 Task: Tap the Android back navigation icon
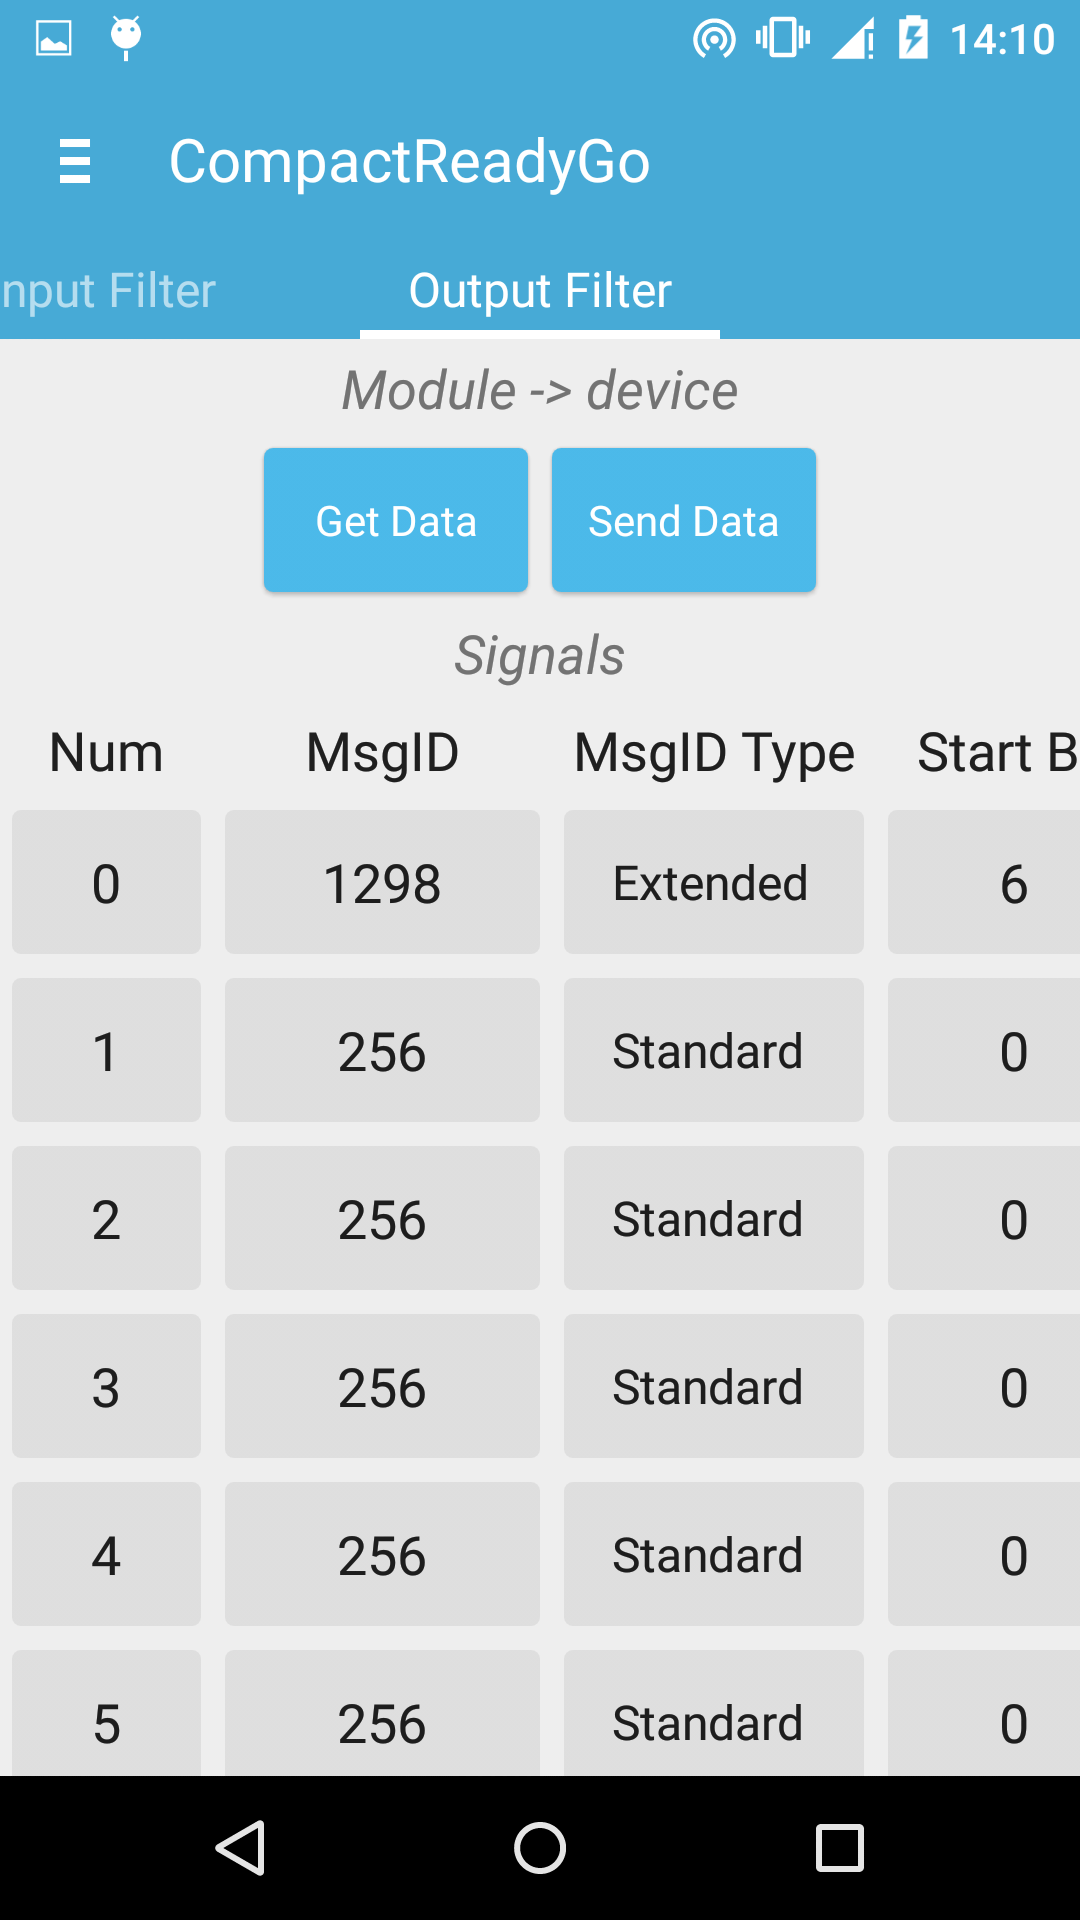point(241,1847)
